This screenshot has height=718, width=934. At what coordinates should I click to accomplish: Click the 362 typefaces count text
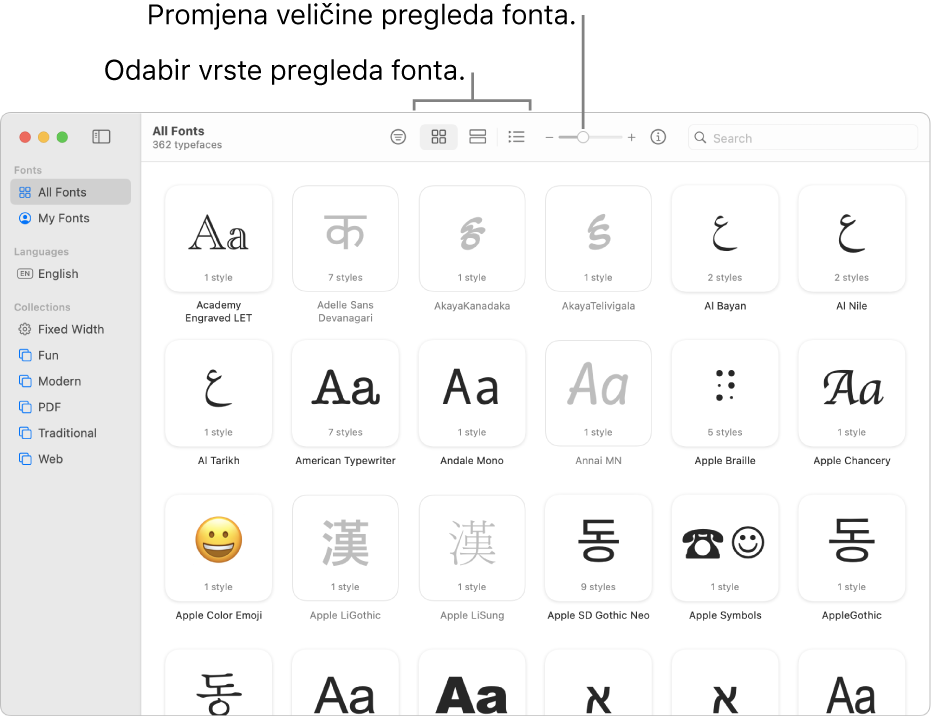[x=187, y=145]
